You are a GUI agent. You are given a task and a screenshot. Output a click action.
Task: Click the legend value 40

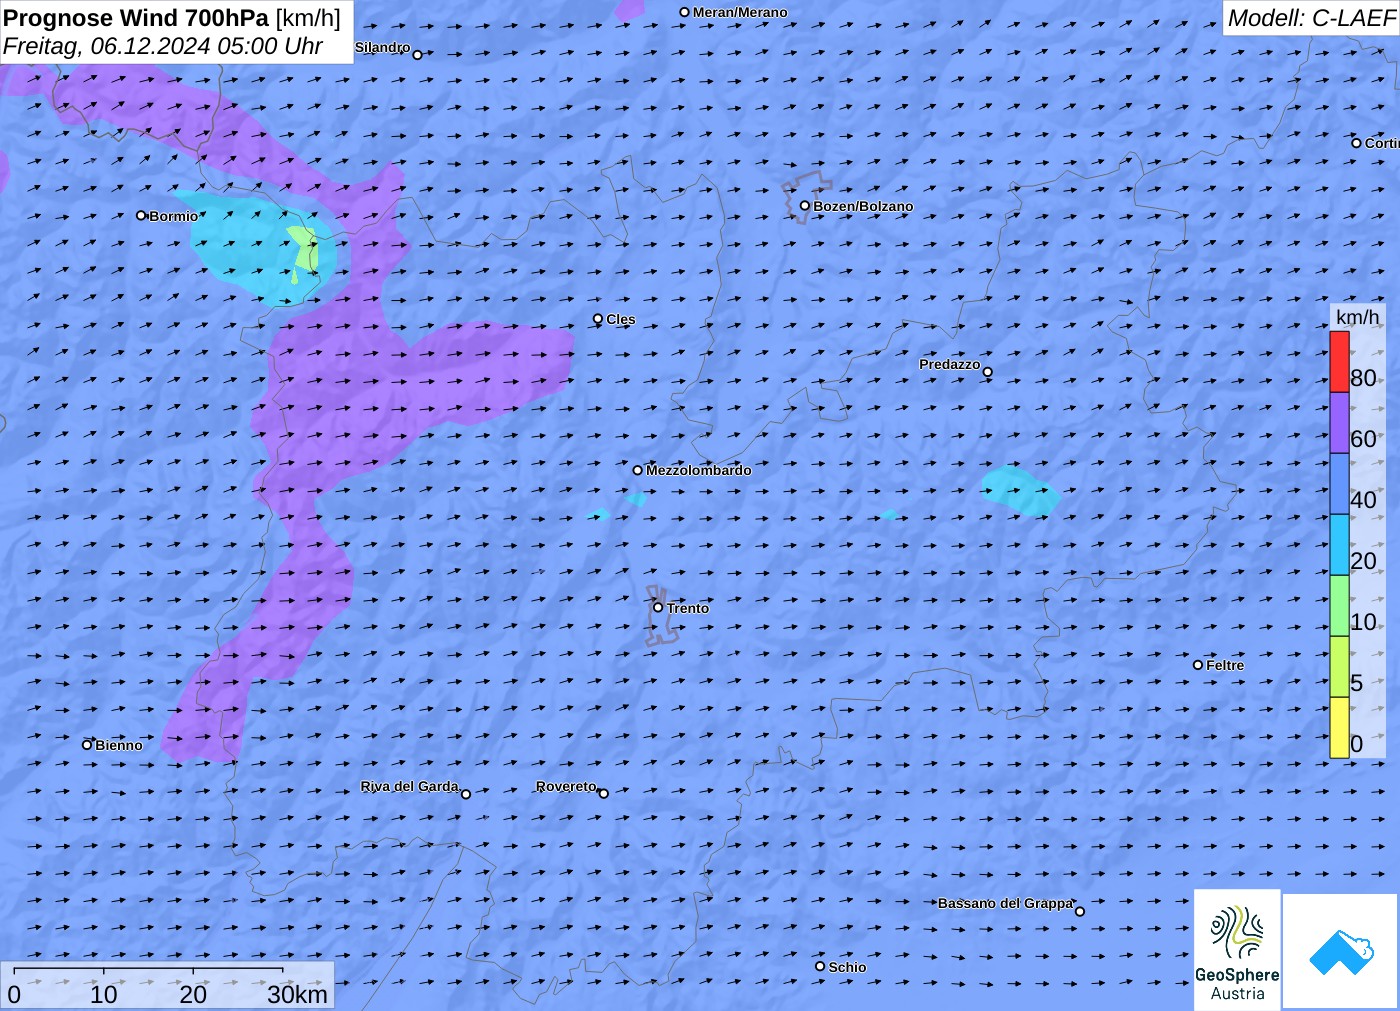pos(1363,500)
